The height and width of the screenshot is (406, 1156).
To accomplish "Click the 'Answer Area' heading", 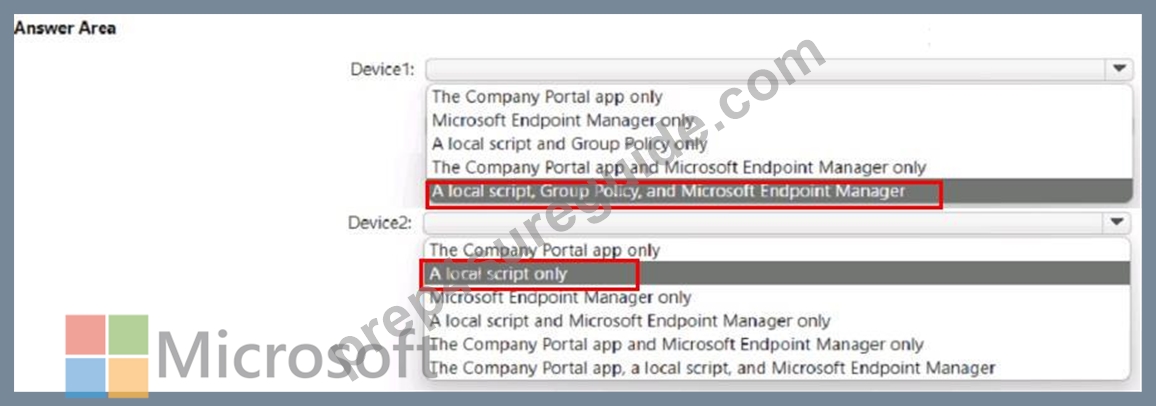I will tap(65, 29).
